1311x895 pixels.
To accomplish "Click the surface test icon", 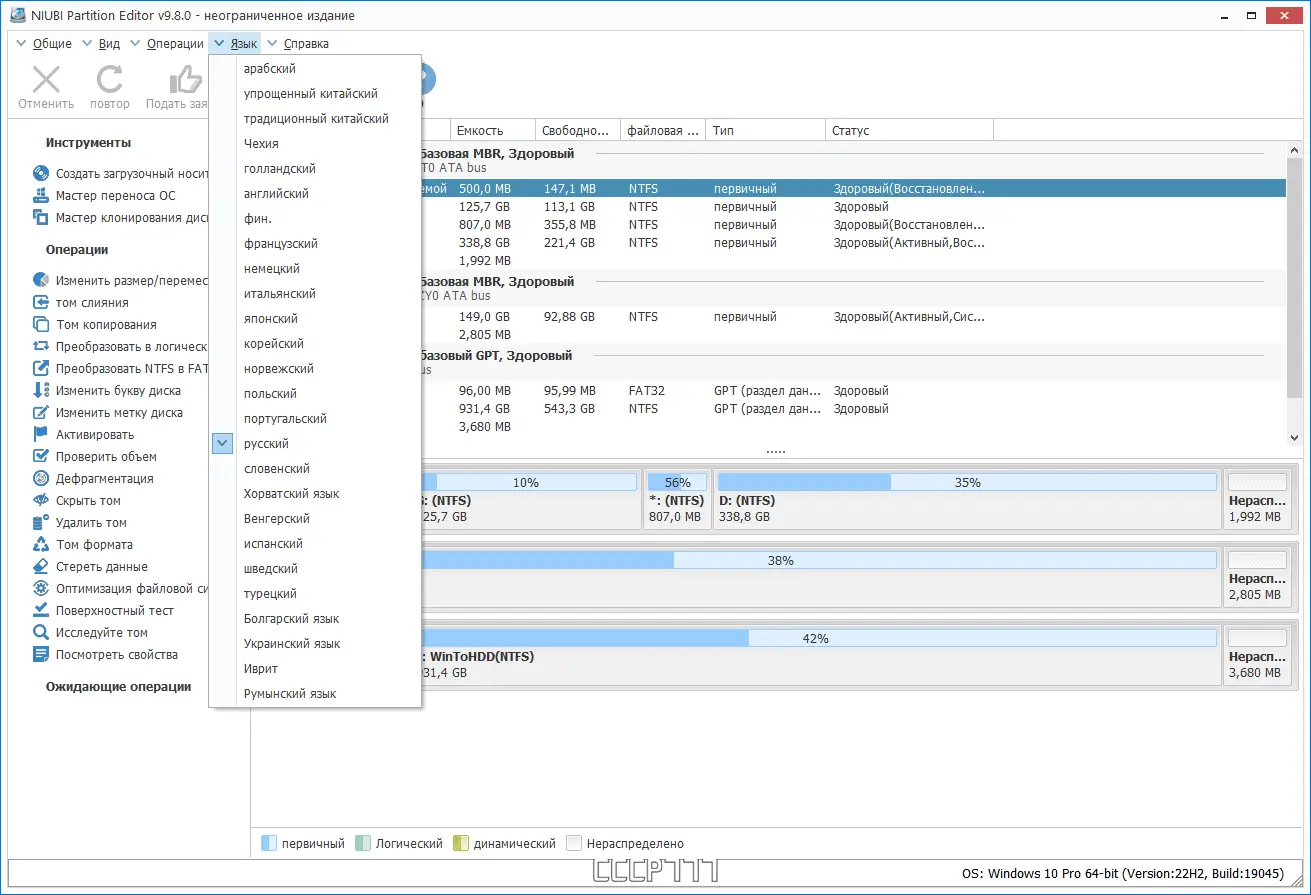I will (41, 610).
